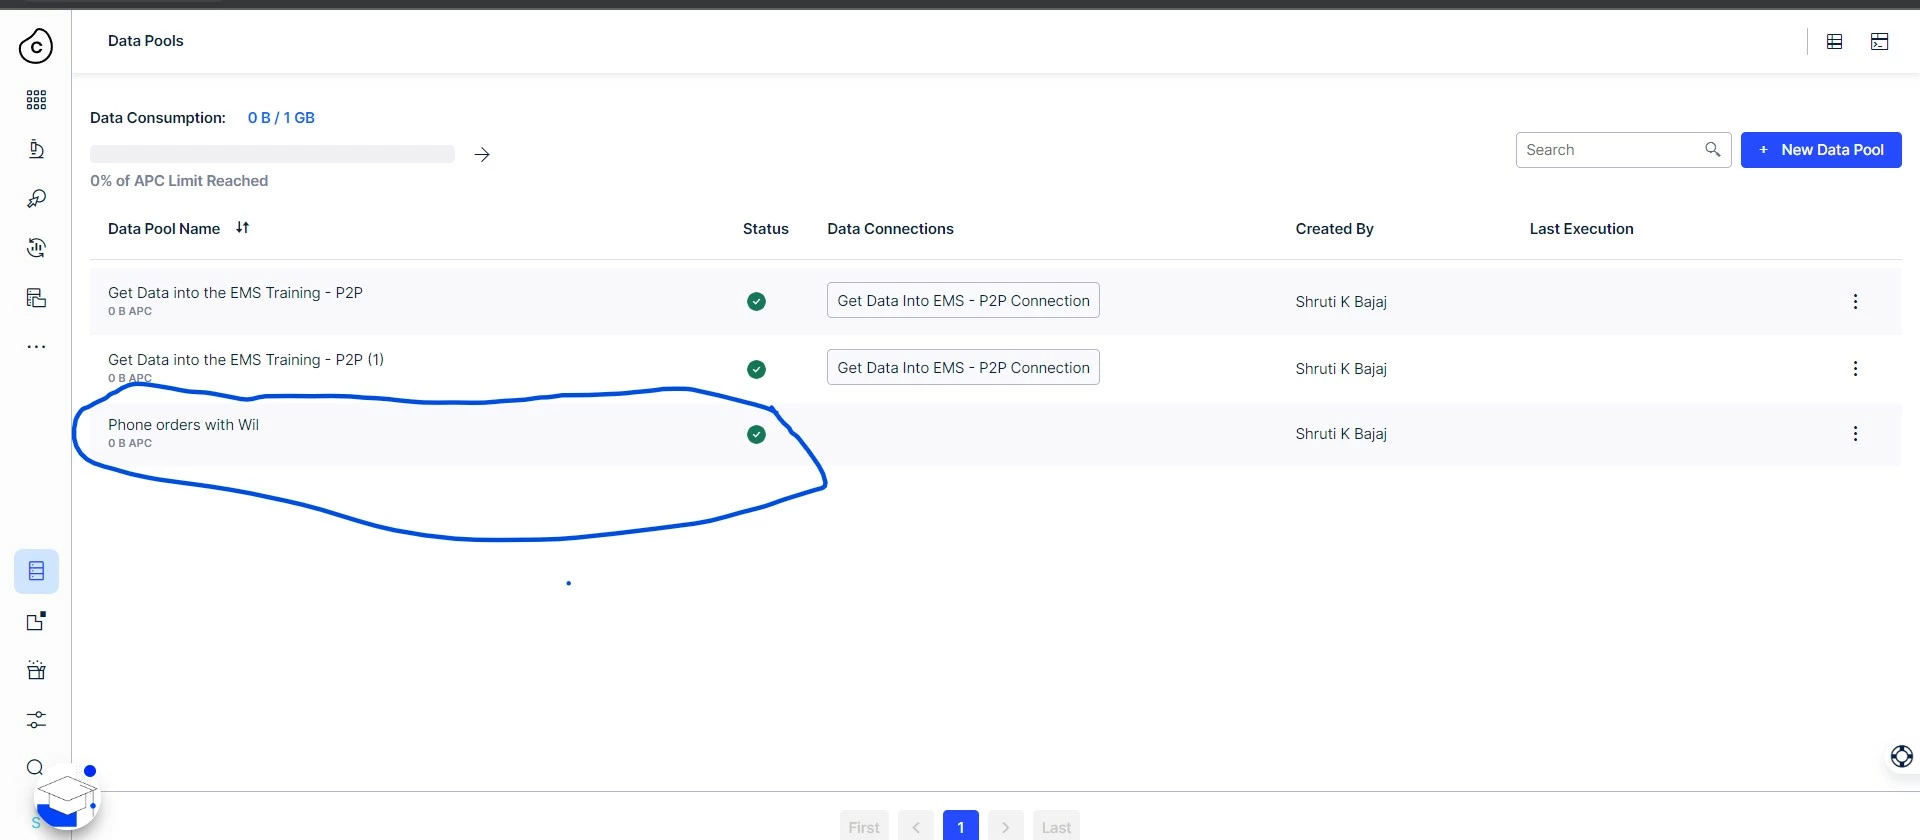Click the Status column header
The image size is (1920, 840).
click(766, 229)
